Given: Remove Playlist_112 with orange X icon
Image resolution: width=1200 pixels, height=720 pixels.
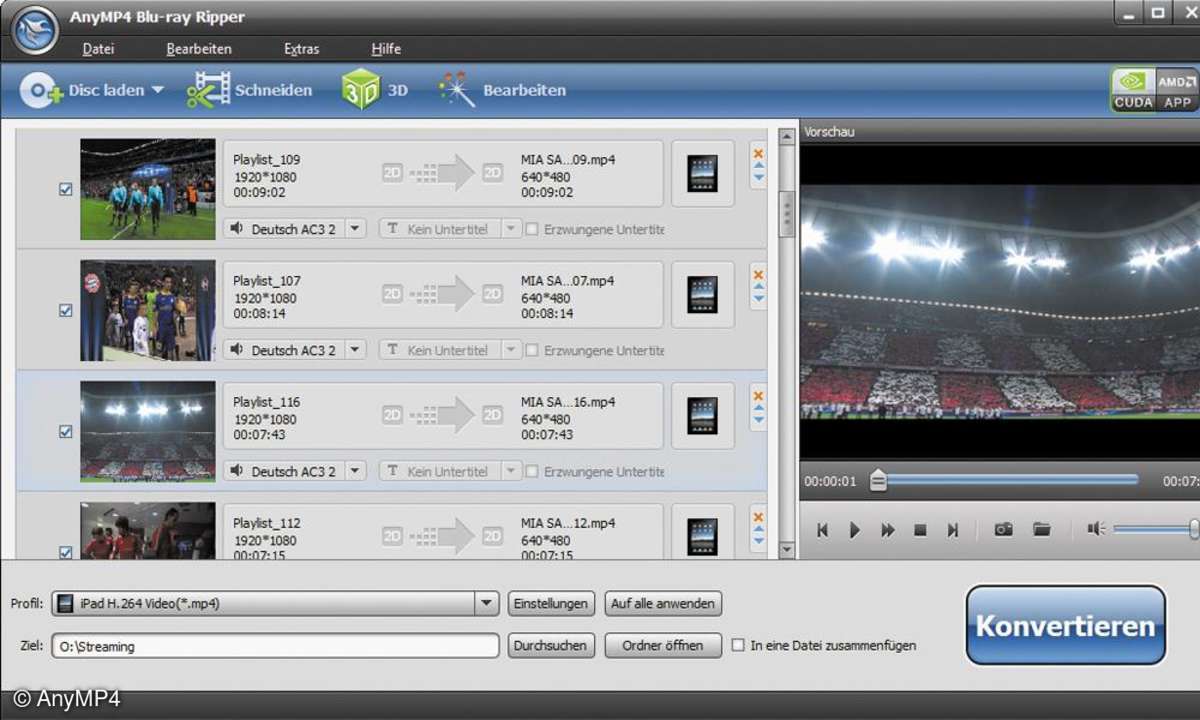Looking at the screenshot, I should [758, 517].
